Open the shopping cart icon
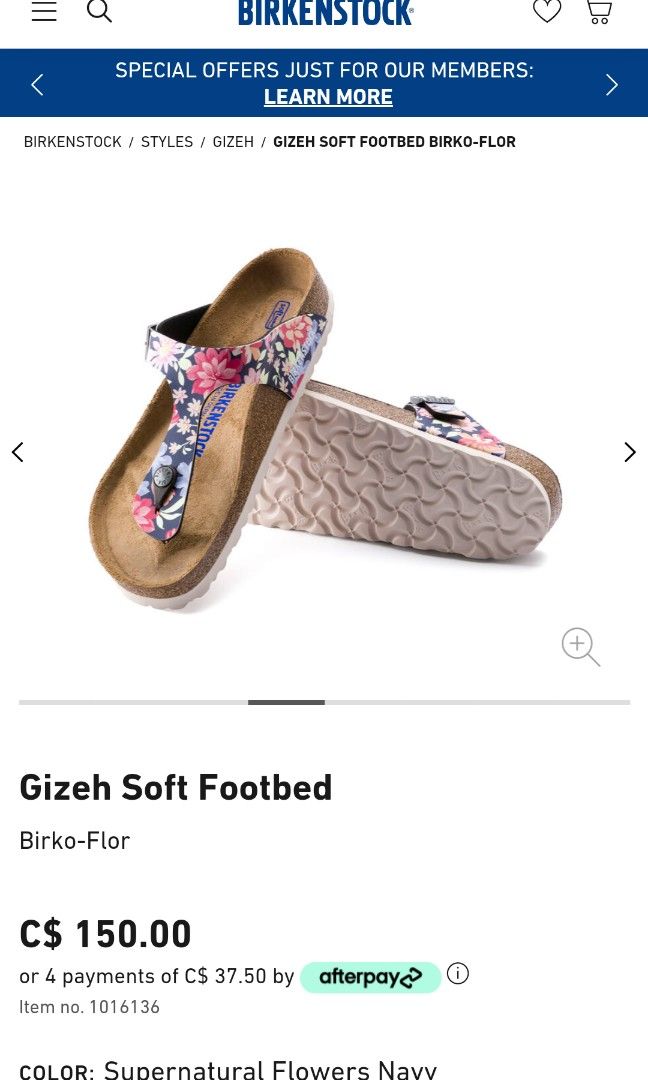The width and height of the screenshot is (648, 1080). 599,11
